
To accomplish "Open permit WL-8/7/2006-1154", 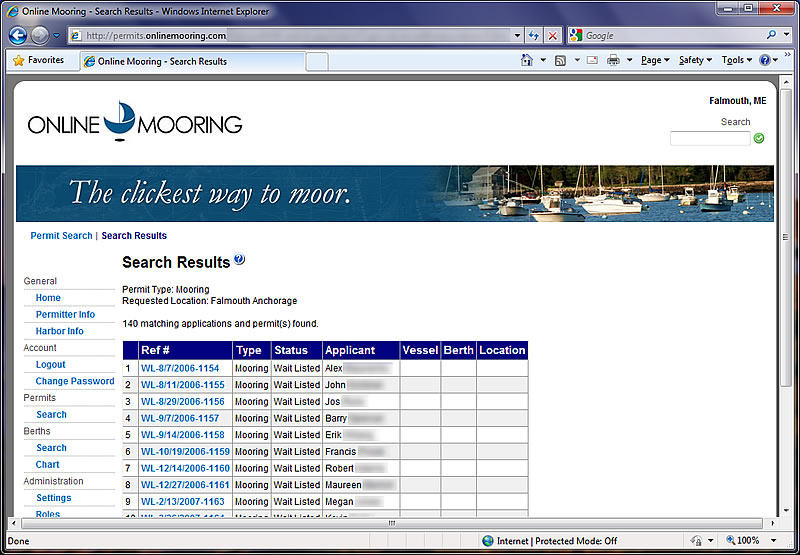I will [180, 368].
